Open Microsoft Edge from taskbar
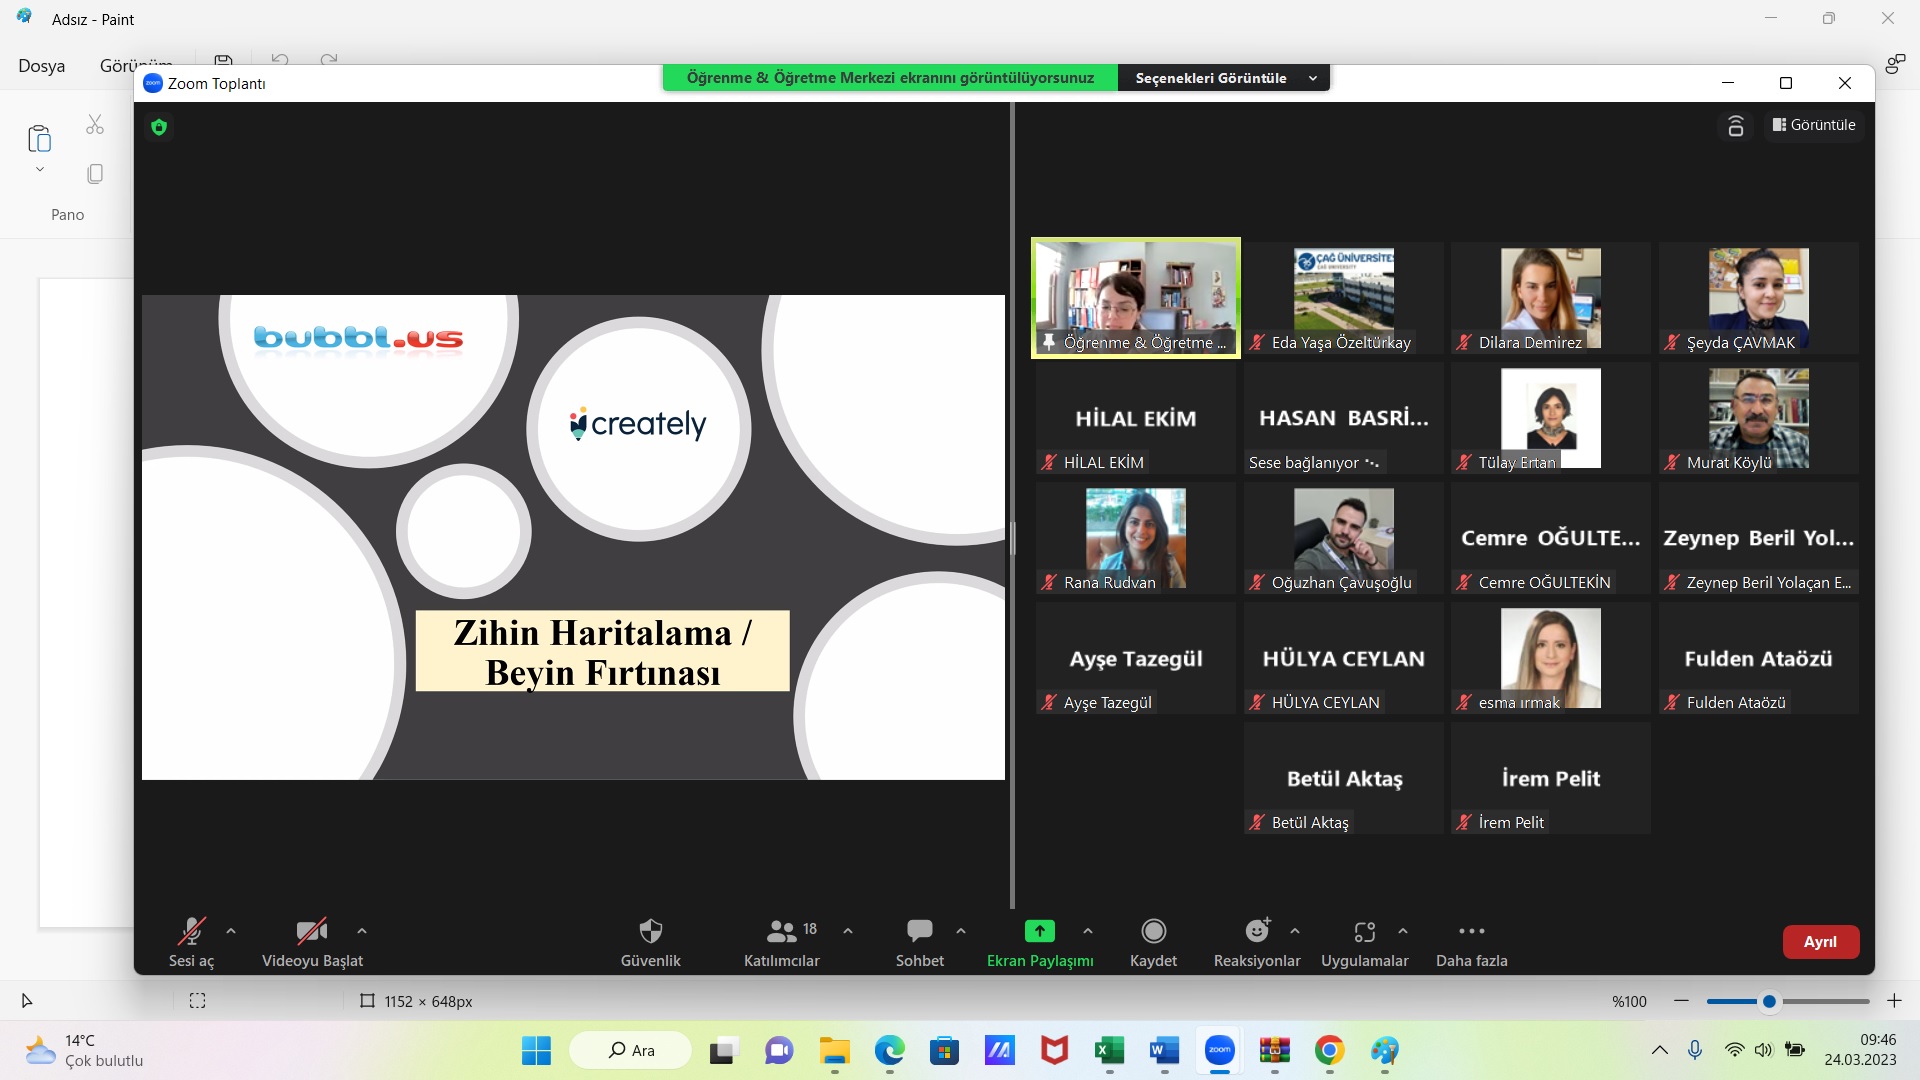The height and width of the screenshot is (1080, 1920). [x=889, y=1050]
